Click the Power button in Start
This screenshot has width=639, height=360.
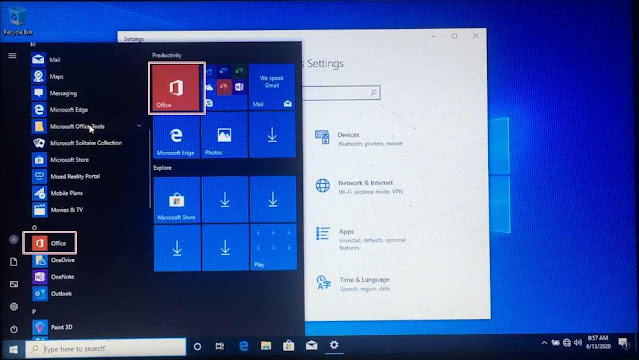coord(14,329)
